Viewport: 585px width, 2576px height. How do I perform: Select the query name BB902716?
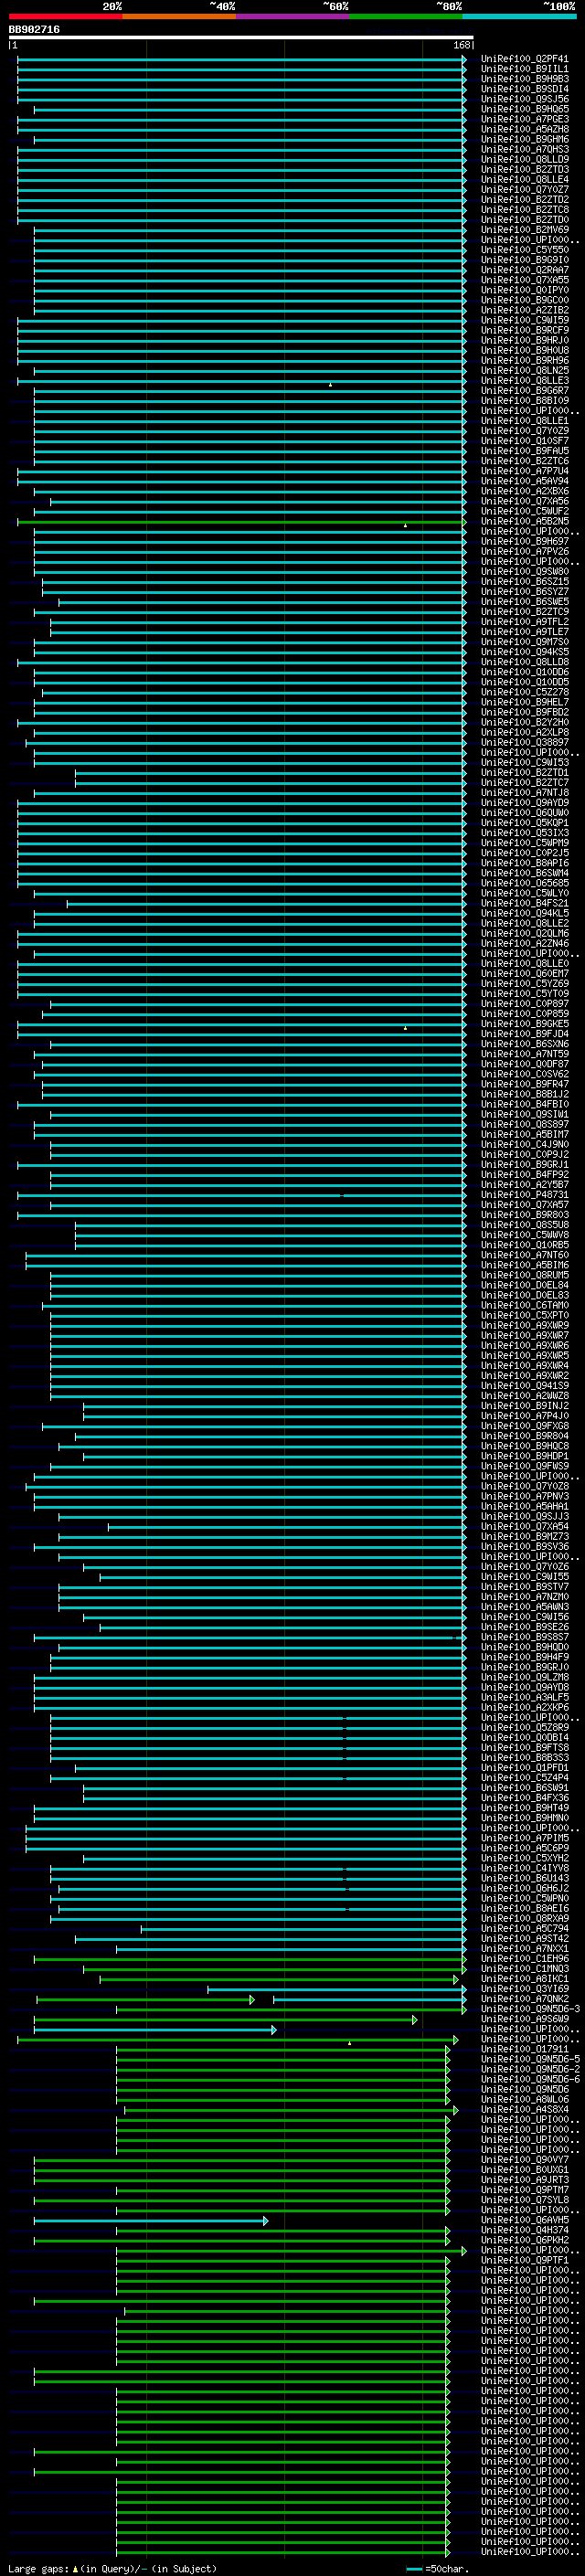(34, 30)
